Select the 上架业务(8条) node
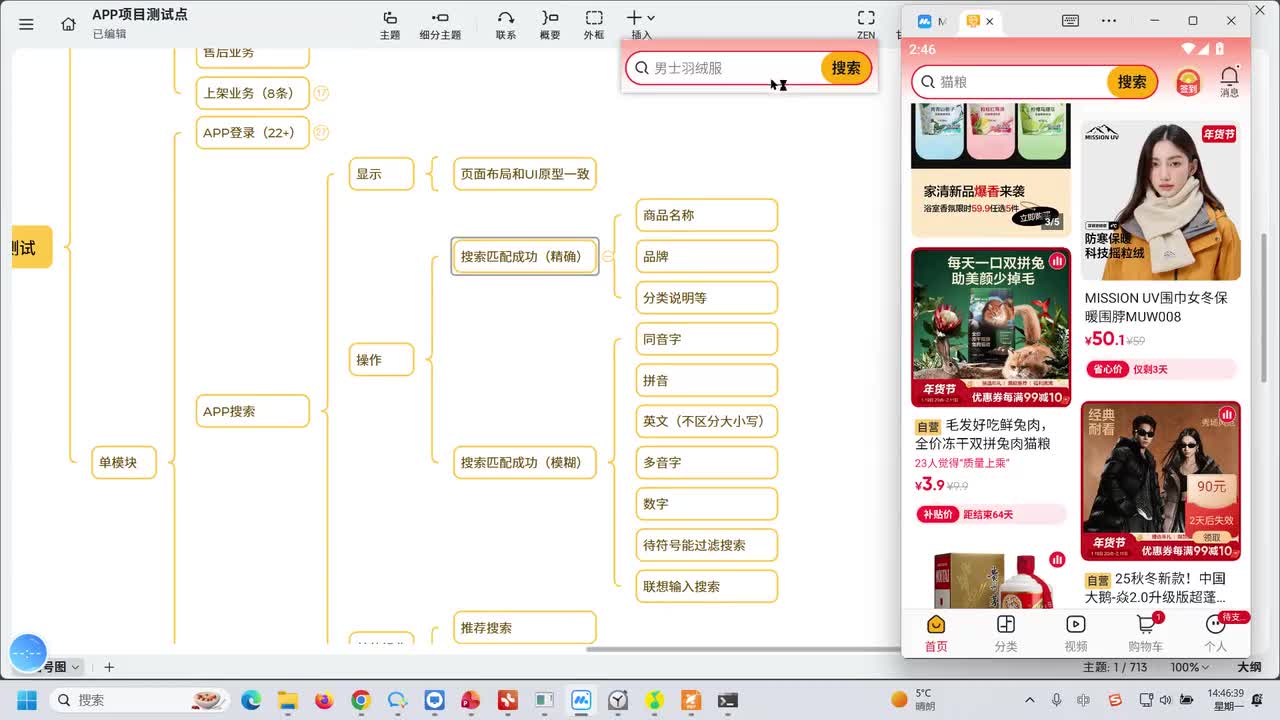 click(x=253, y=93)
